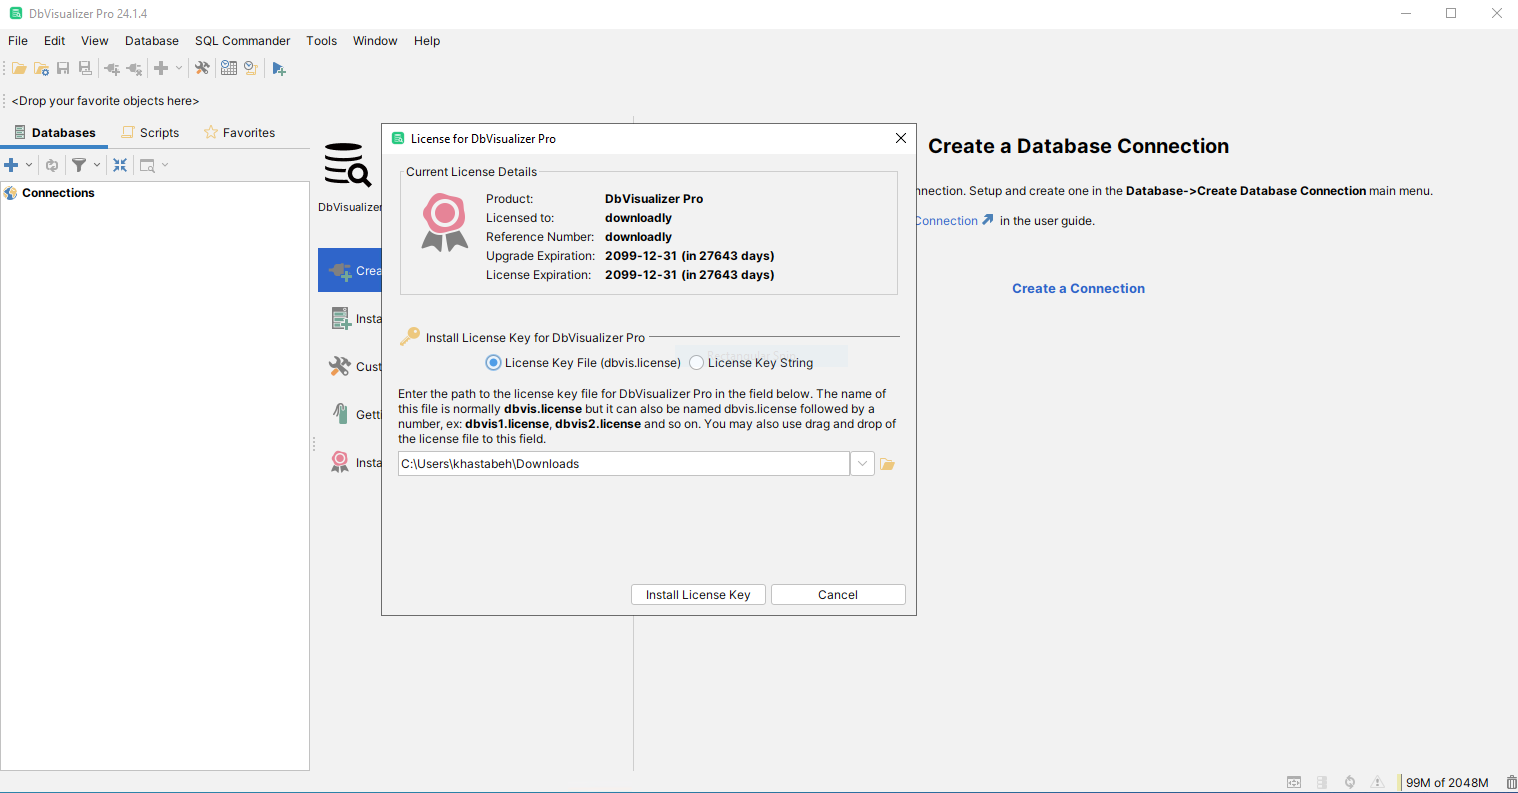The image size is (1518, 793).
Task: Click the Install License Key button
Action: click(x=698, y=595)
